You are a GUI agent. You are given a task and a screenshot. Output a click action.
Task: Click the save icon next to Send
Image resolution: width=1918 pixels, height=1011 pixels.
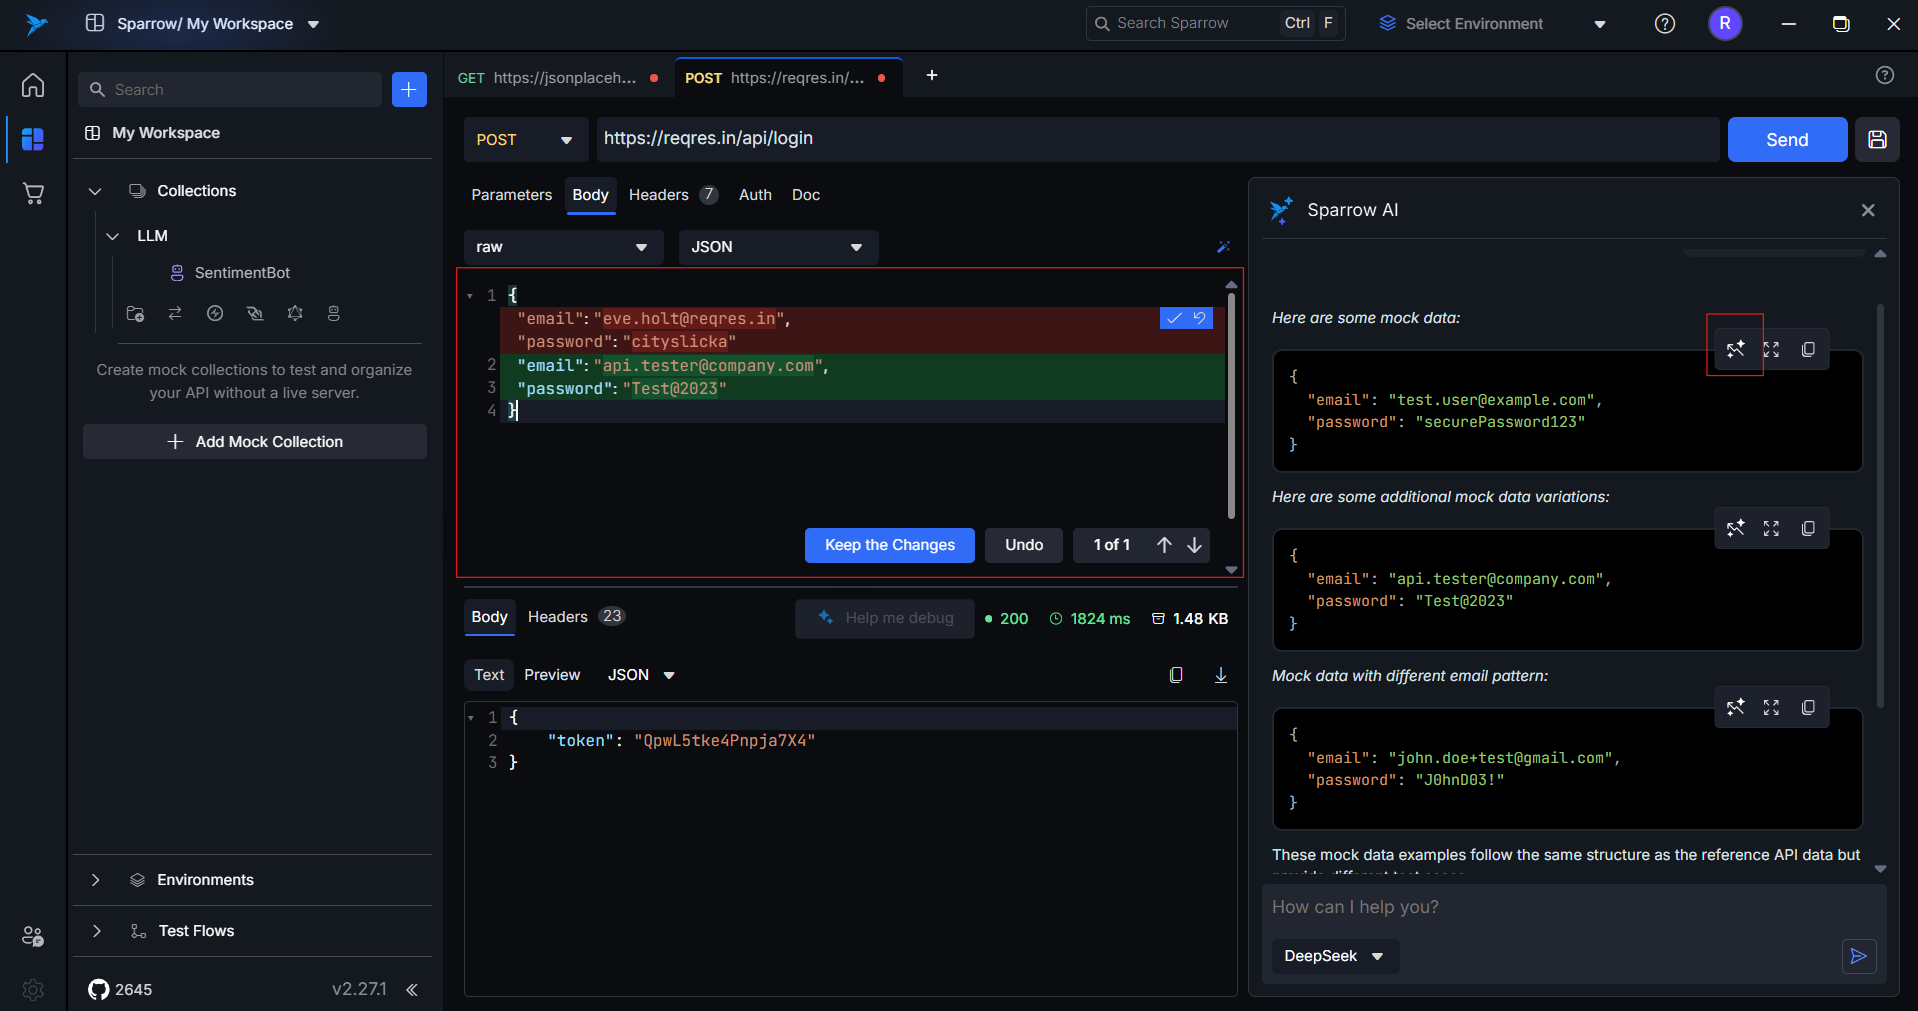pyautogui.click(x=1877, y=139)
